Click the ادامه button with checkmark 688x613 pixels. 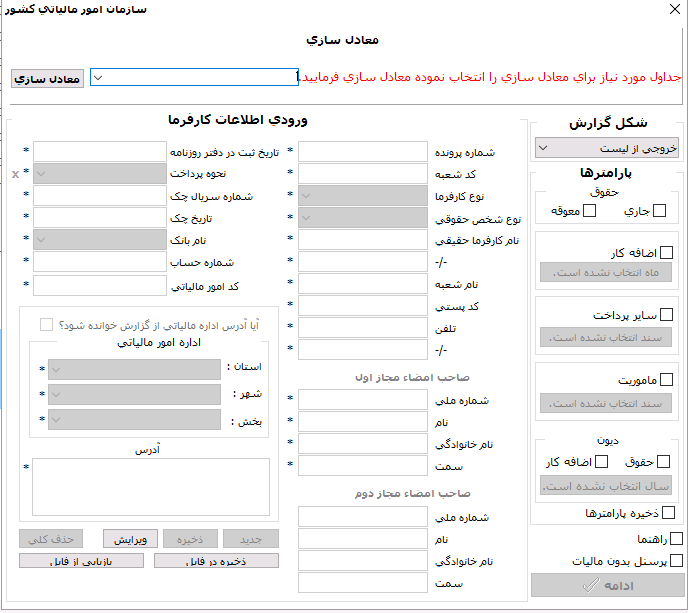607,585
